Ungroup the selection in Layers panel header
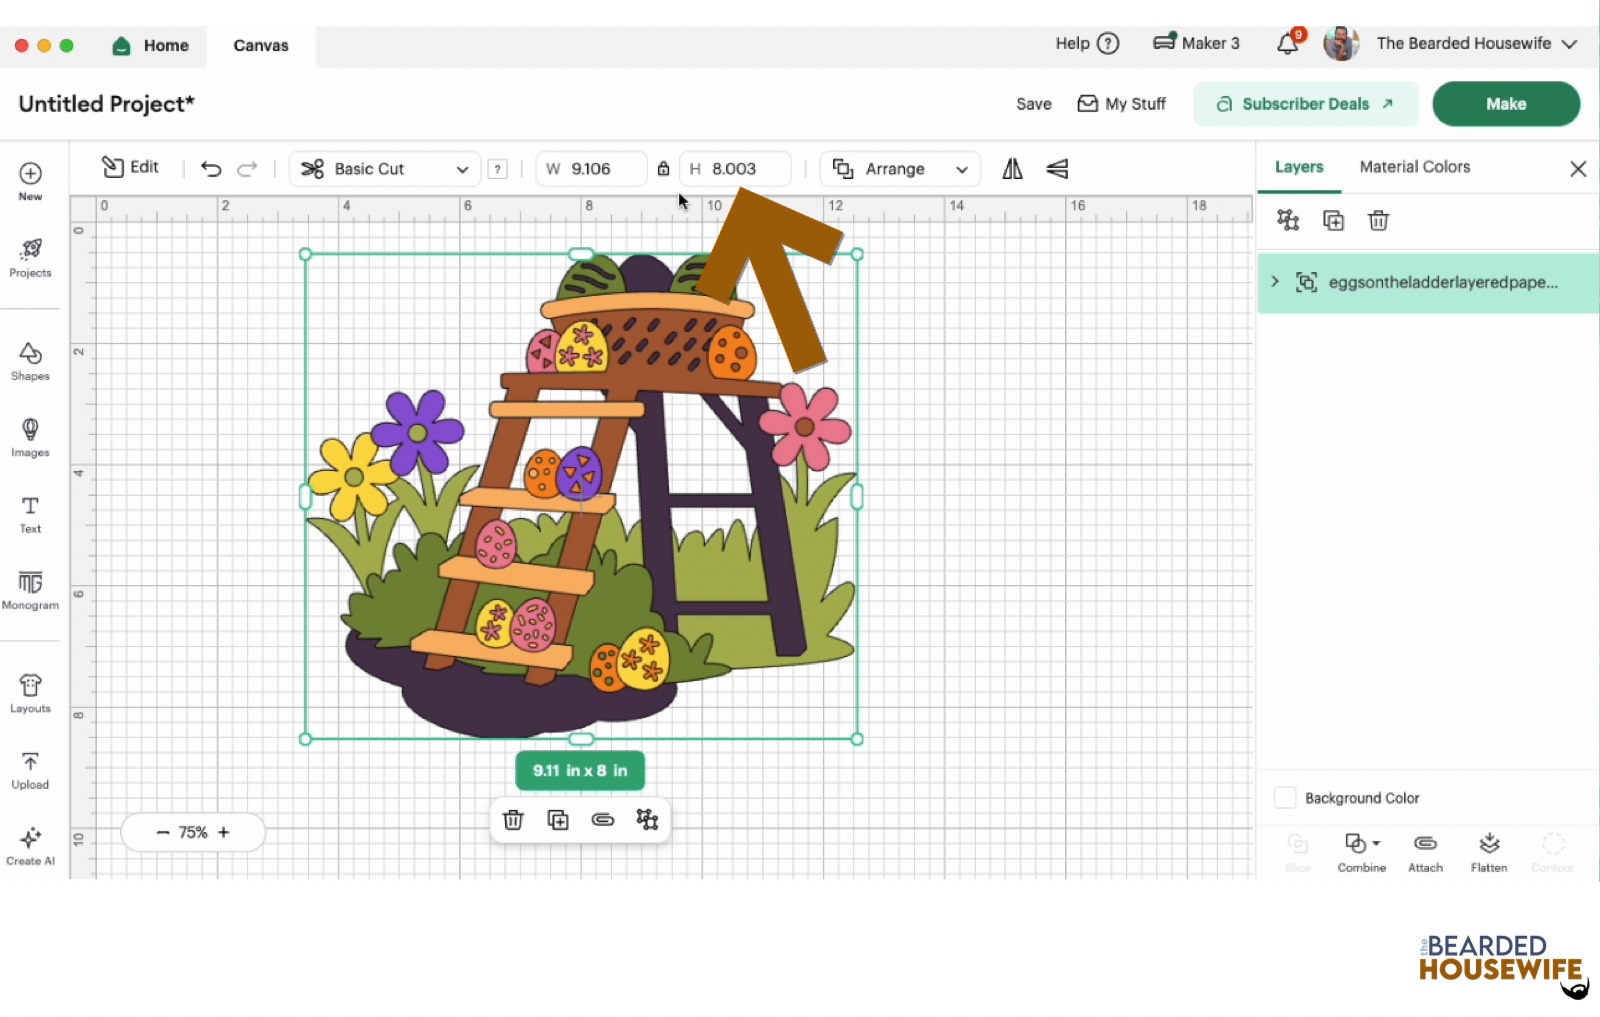The image size is (1600, 1017). click(x=1288, y=220)
